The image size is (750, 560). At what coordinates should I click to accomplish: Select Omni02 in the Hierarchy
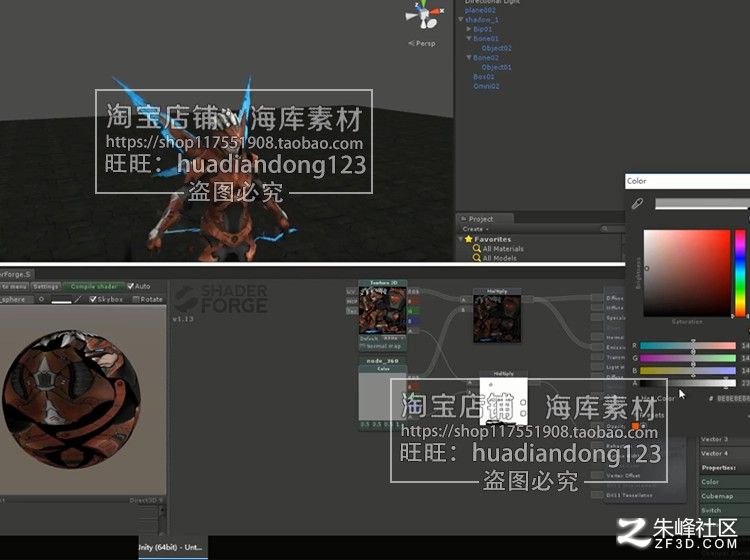click(x=486, y=86)
